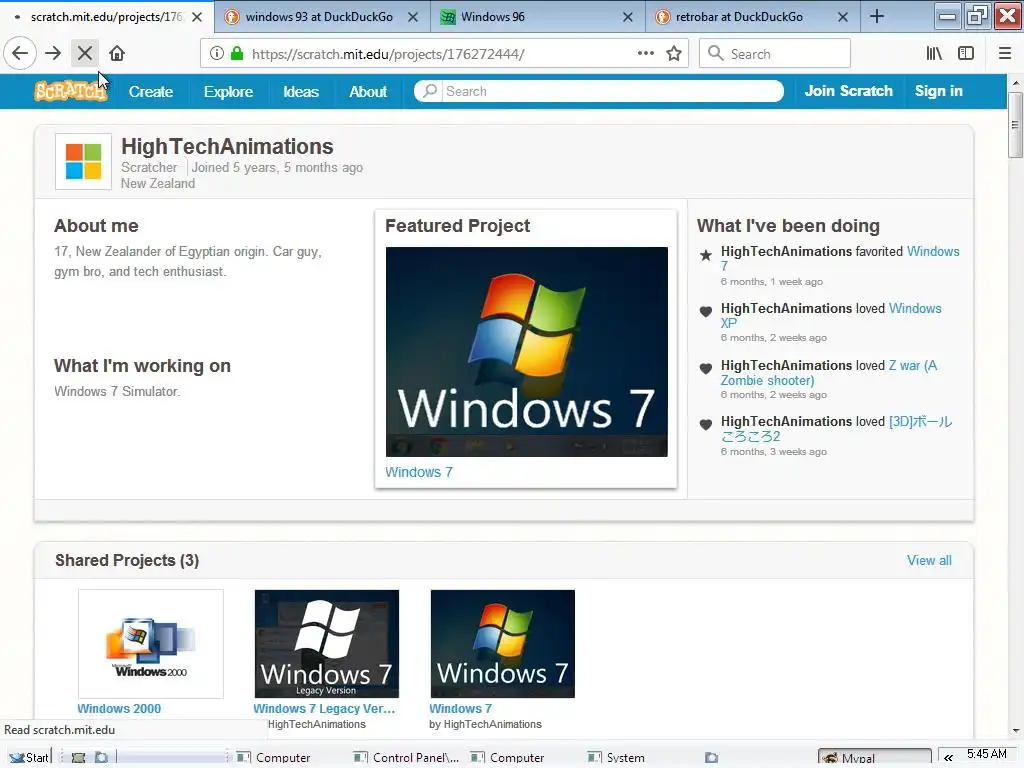Expand the system tray chevron
Image resolution: width=1024 pixels, height=768 pixels.
[x=948, y=758]
